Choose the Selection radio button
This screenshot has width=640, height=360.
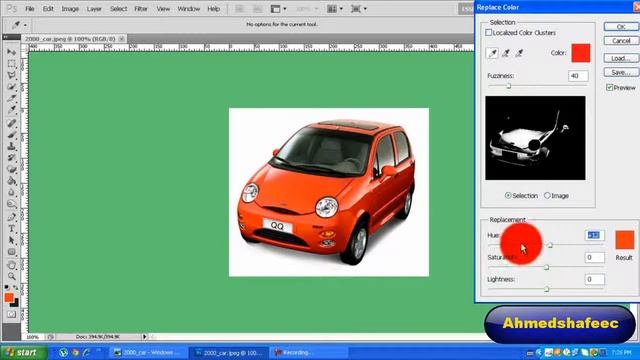coord(508,196)
